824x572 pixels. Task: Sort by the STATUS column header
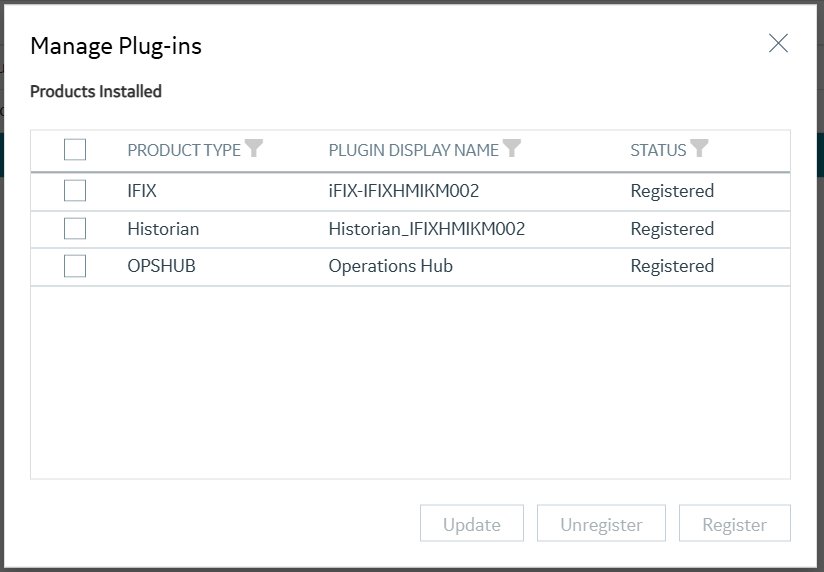pos(658,150)
